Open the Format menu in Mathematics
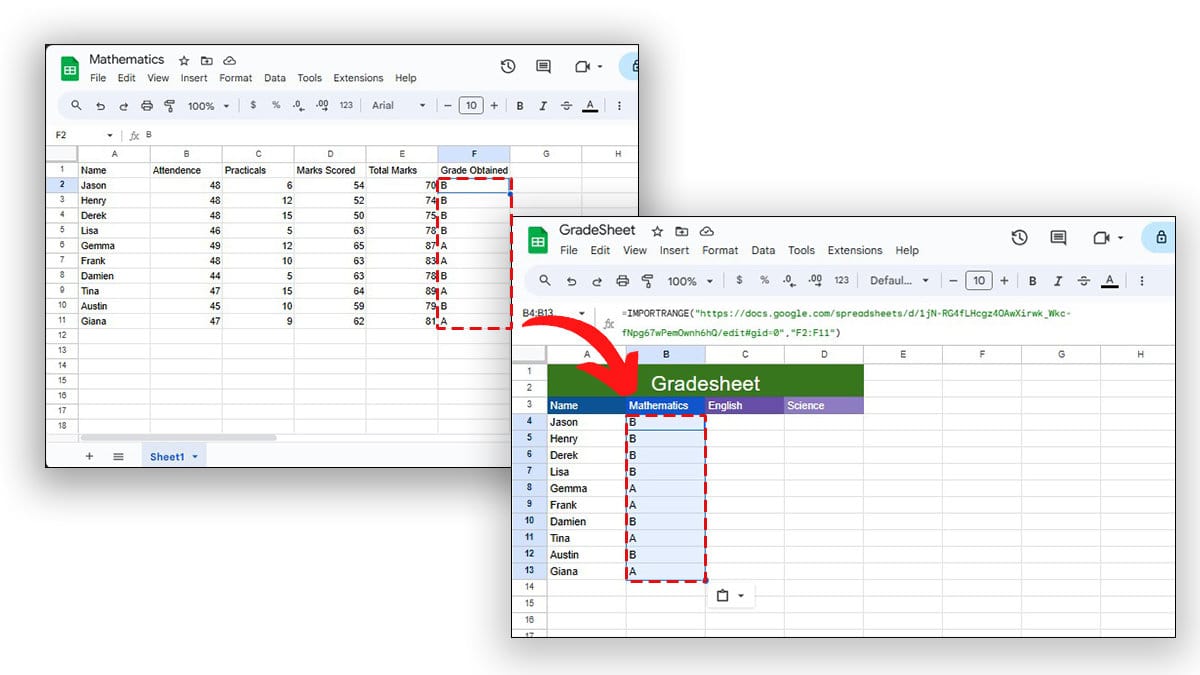The width and height of the screenshot is (1200, 675). coord(235,77)
